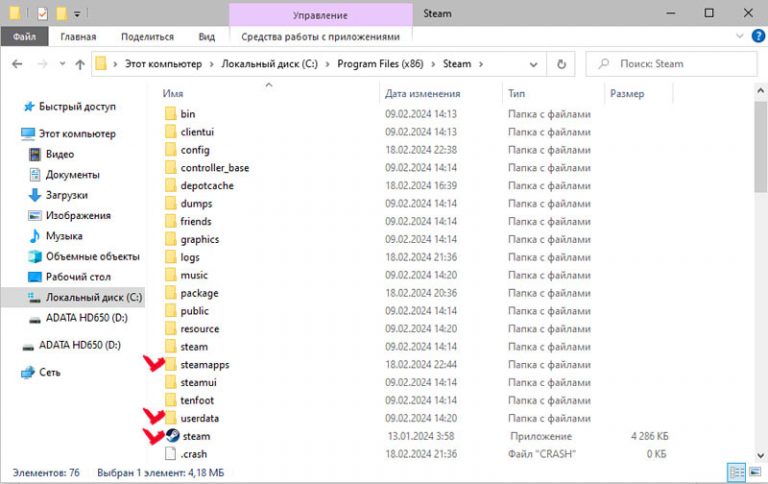Select the Управление contextual tab header
Viewport: 768px width, 484px height.
click(x=320, y=15)
